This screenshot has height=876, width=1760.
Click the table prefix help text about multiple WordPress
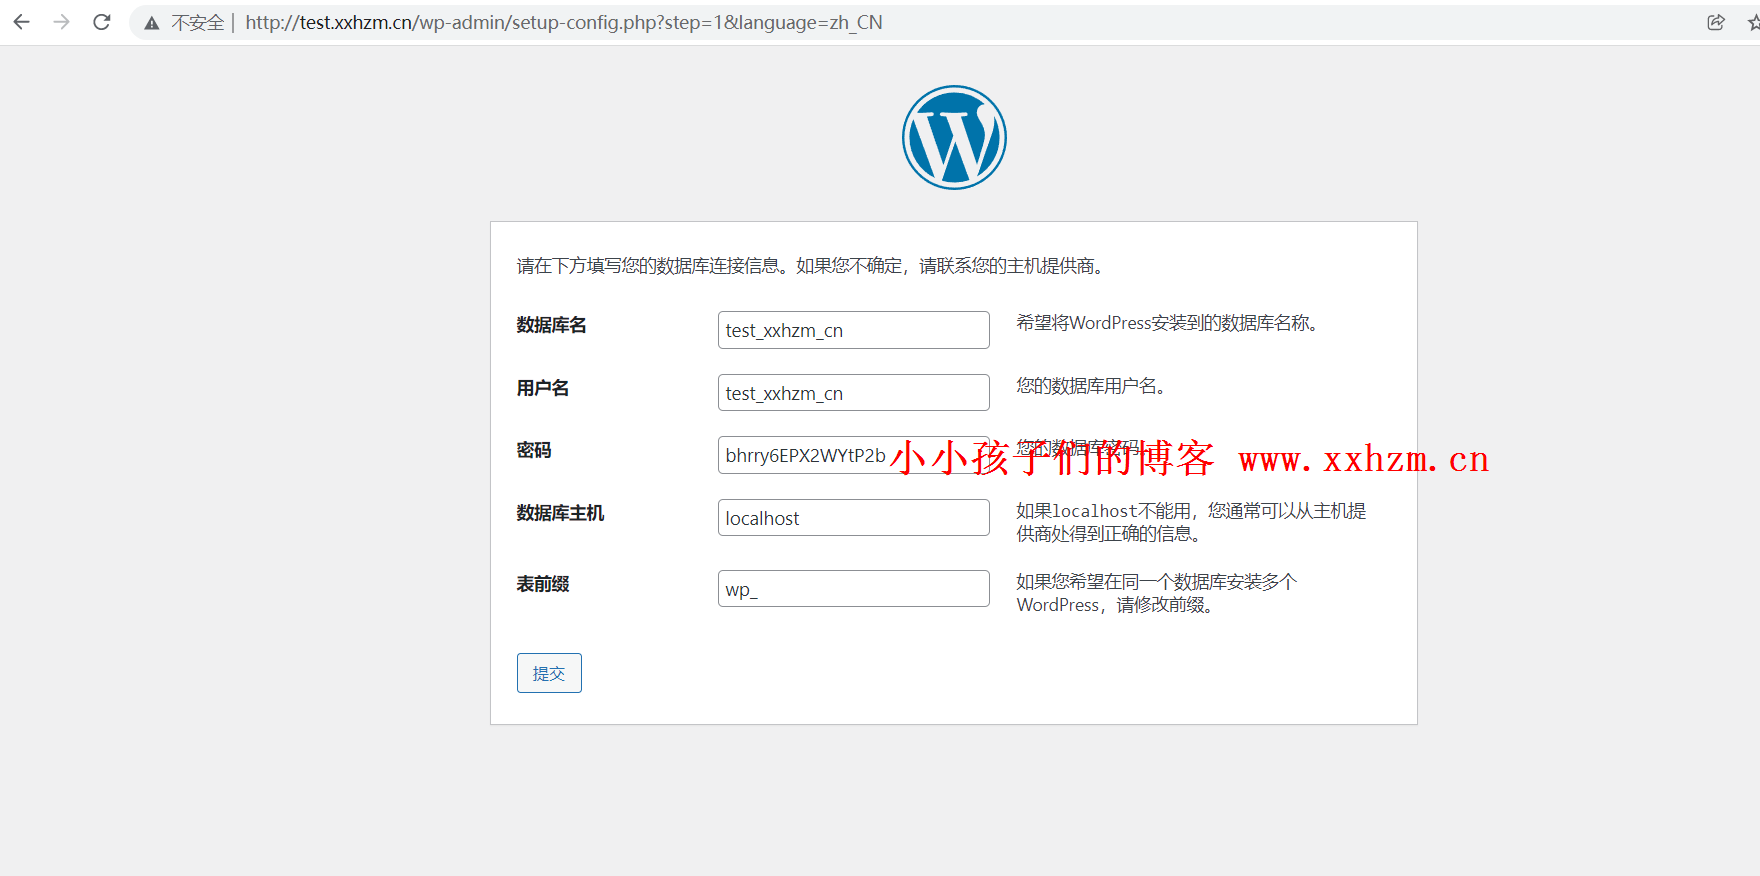pos(1157,593)
